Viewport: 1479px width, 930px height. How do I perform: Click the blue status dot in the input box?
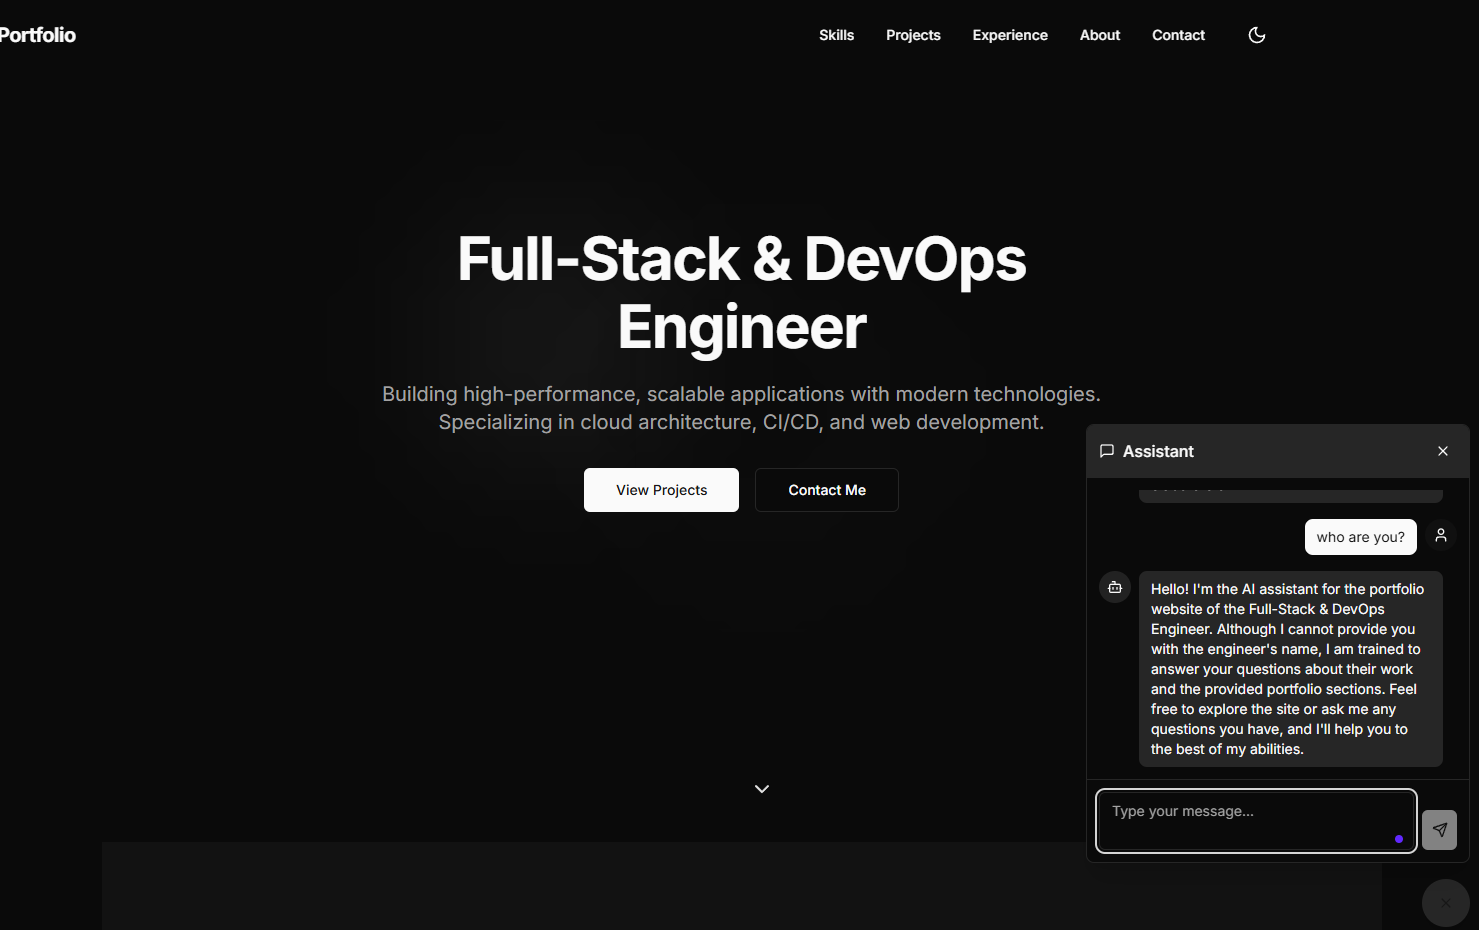(1398, 839)
